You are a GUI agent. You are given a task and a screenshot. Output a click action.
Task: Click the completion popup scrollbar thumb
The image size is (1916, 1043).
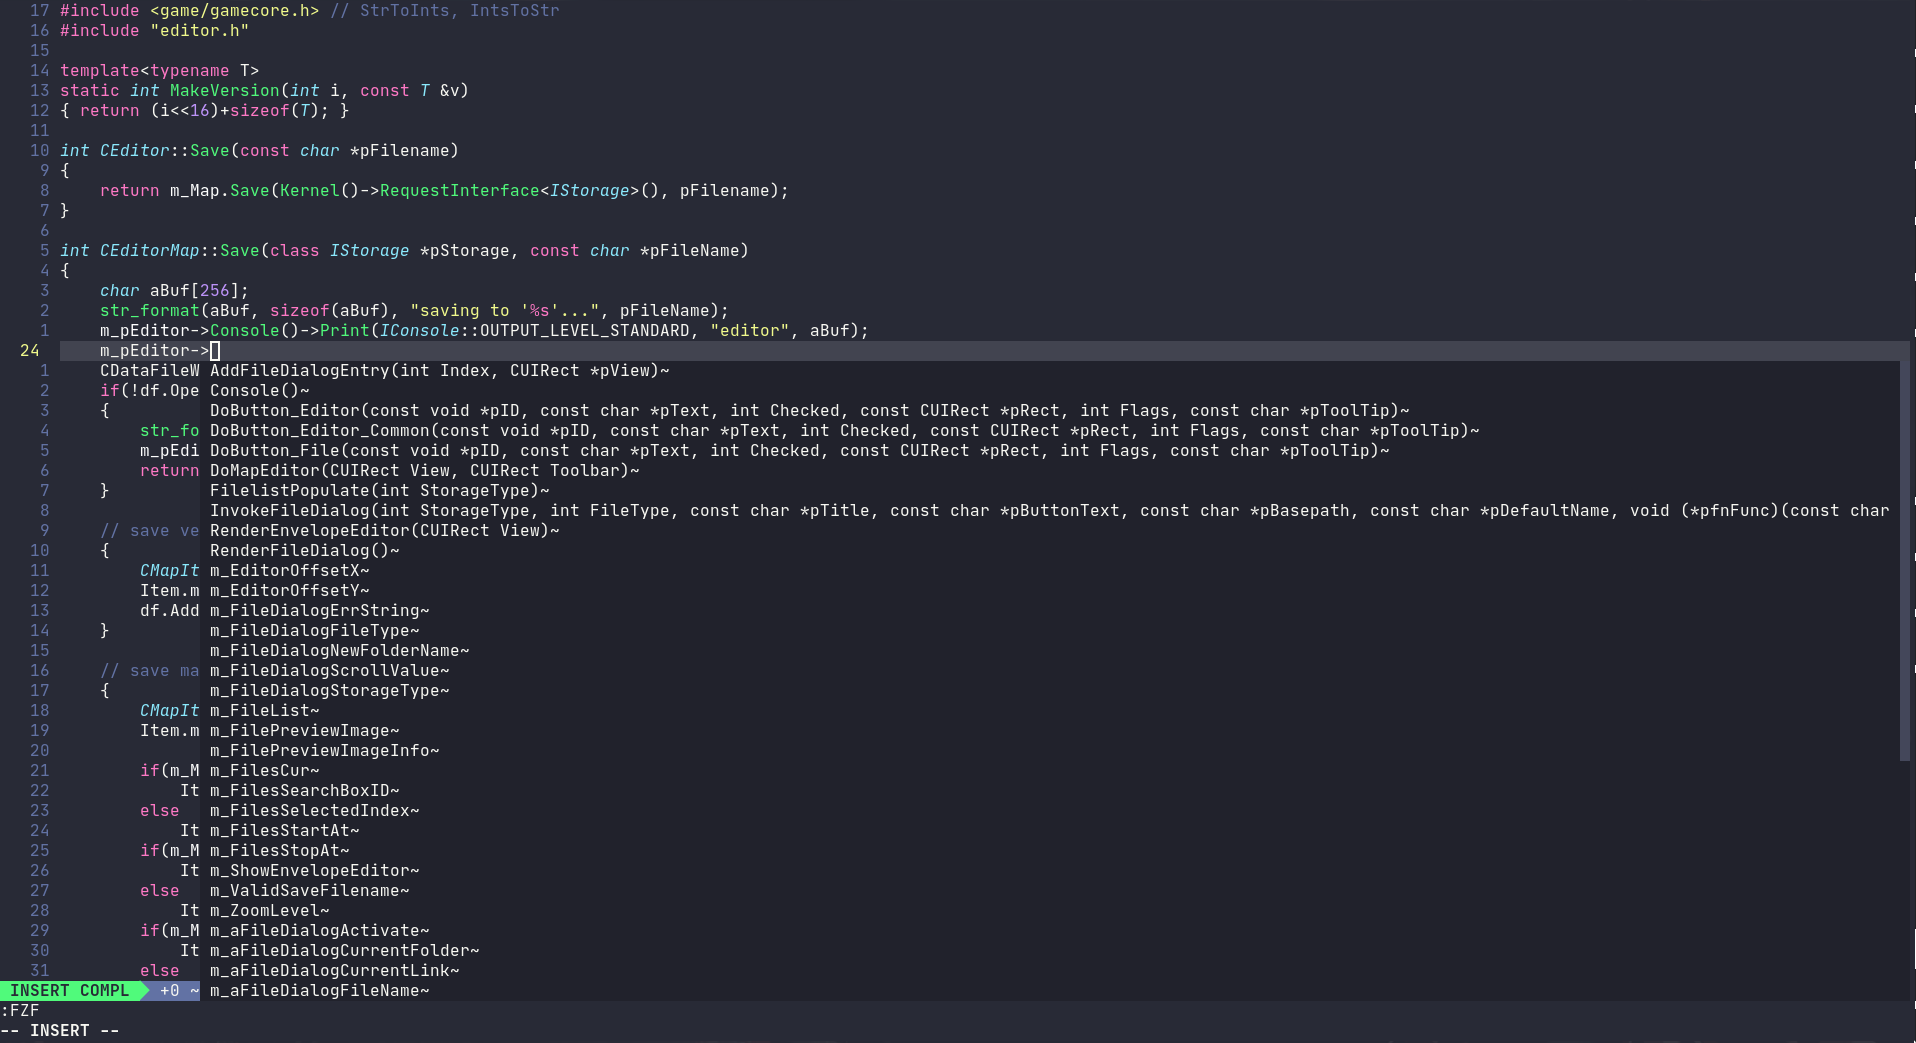1904,560
